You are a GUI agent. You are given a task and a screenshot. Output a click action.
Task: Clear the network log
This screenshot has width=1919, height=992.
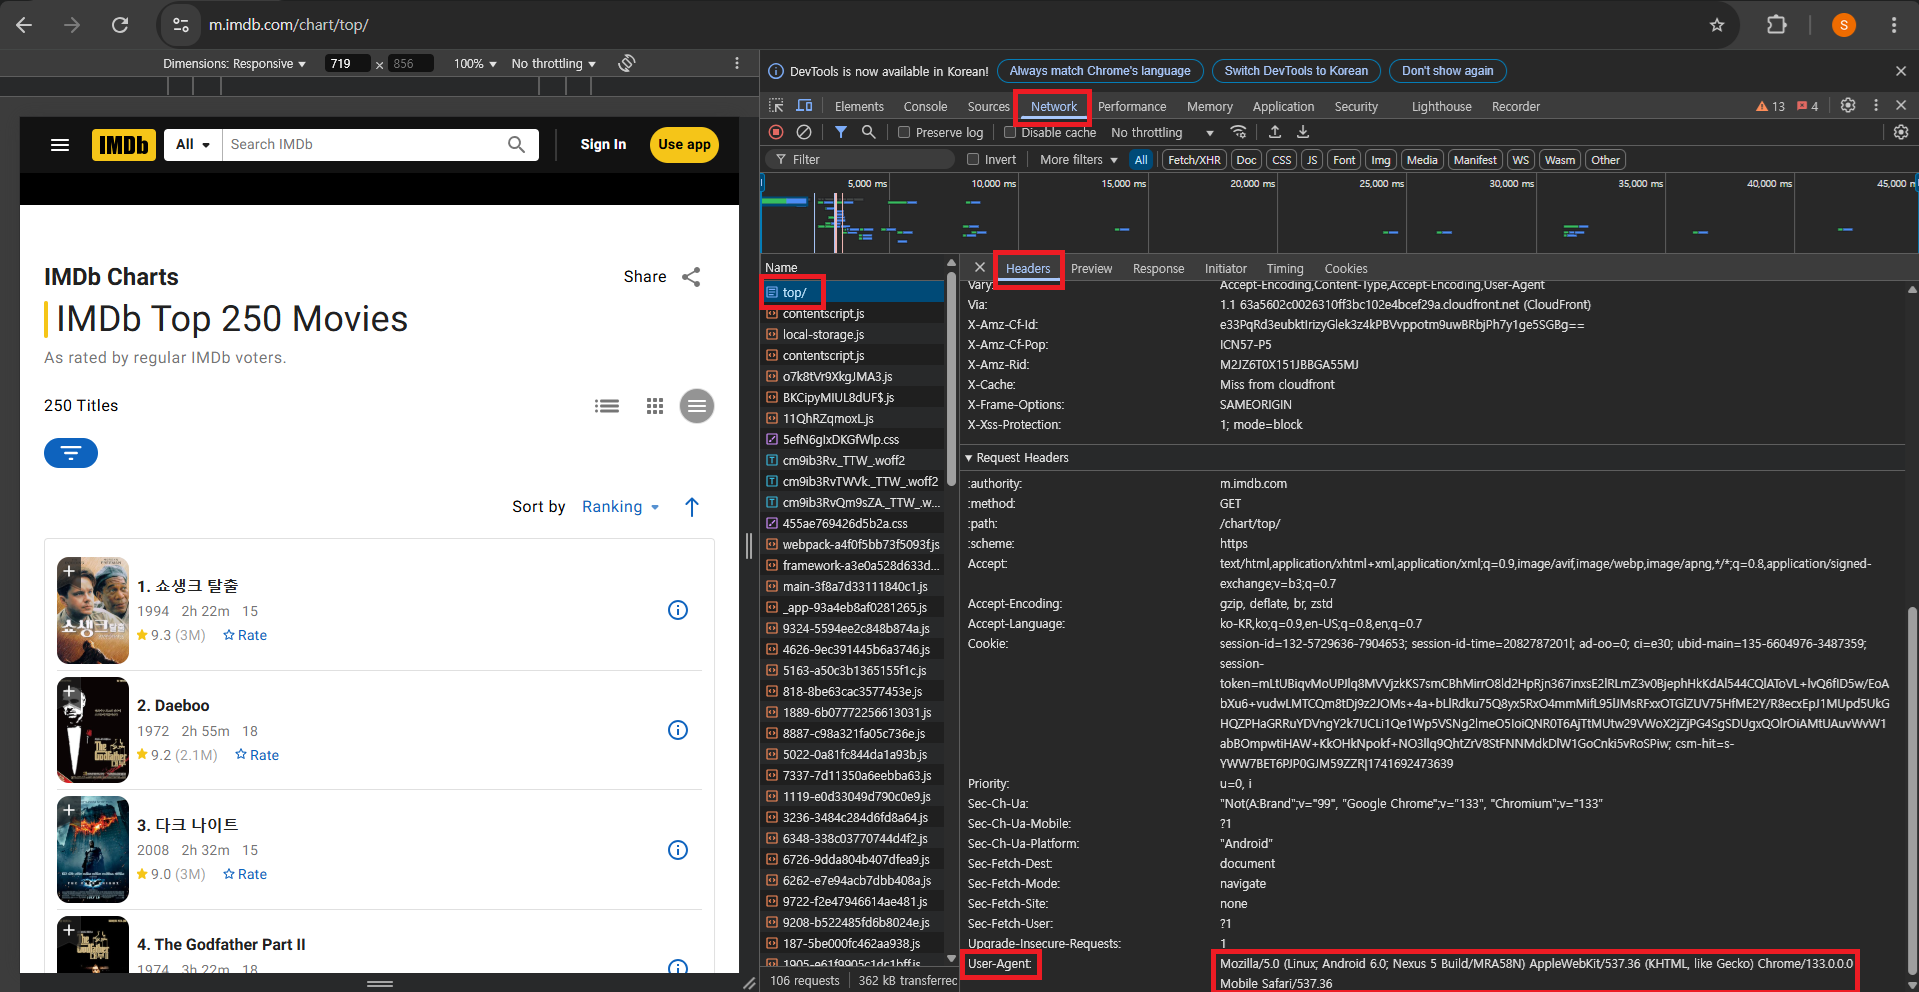coord(804,132)
